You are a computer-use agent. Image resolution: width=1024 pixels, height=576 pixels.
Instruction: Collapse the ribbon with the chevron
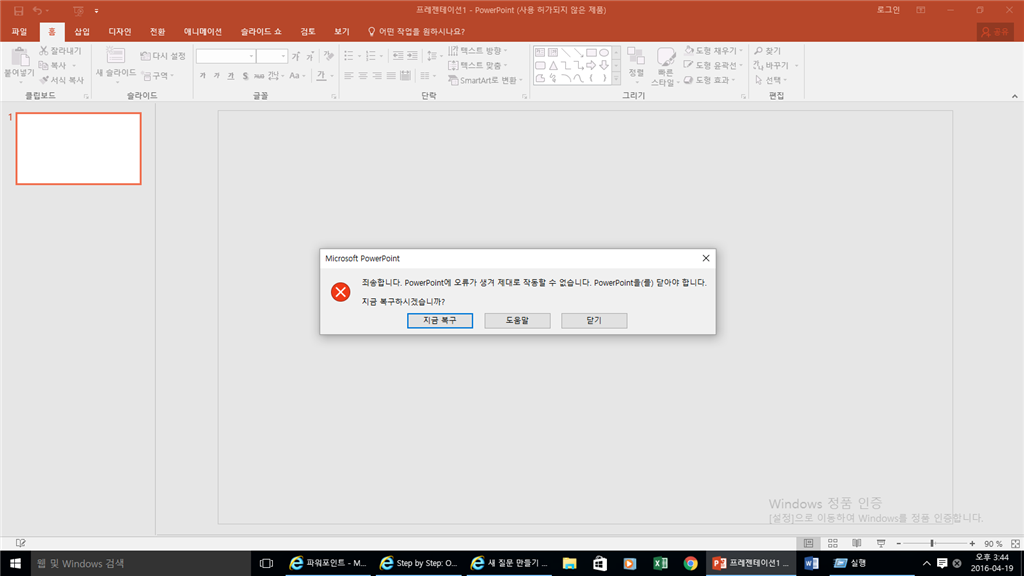tap(1014, 96)
